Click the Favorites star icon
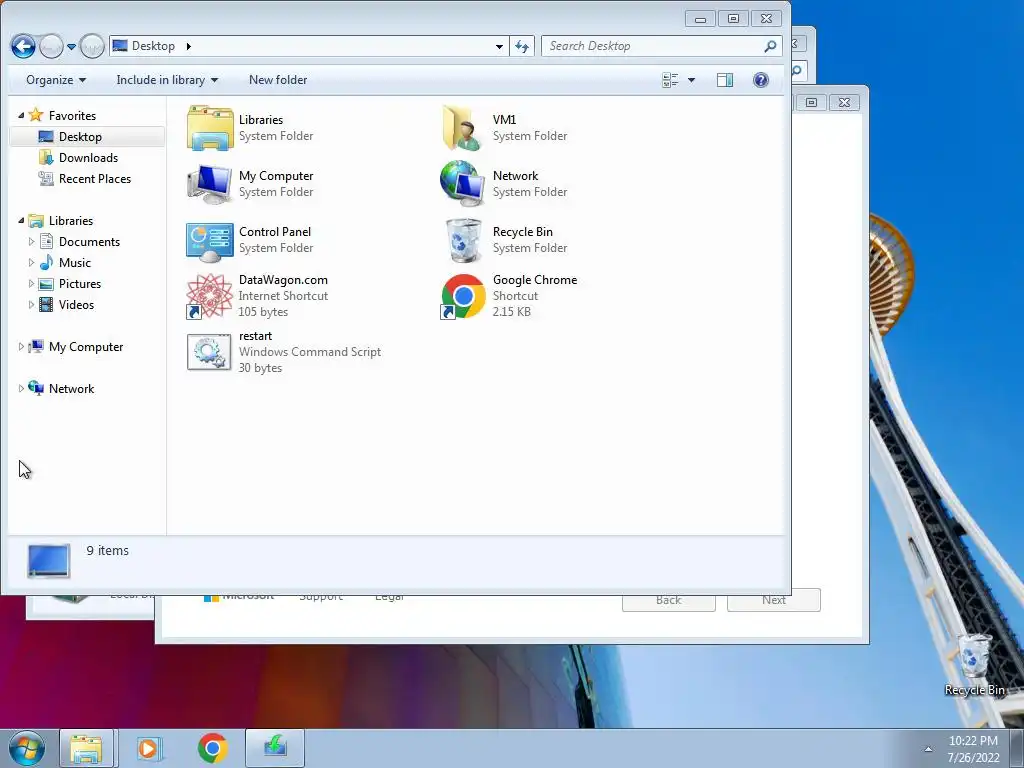The image size is (1024, 768). click(x=37, y=115)
